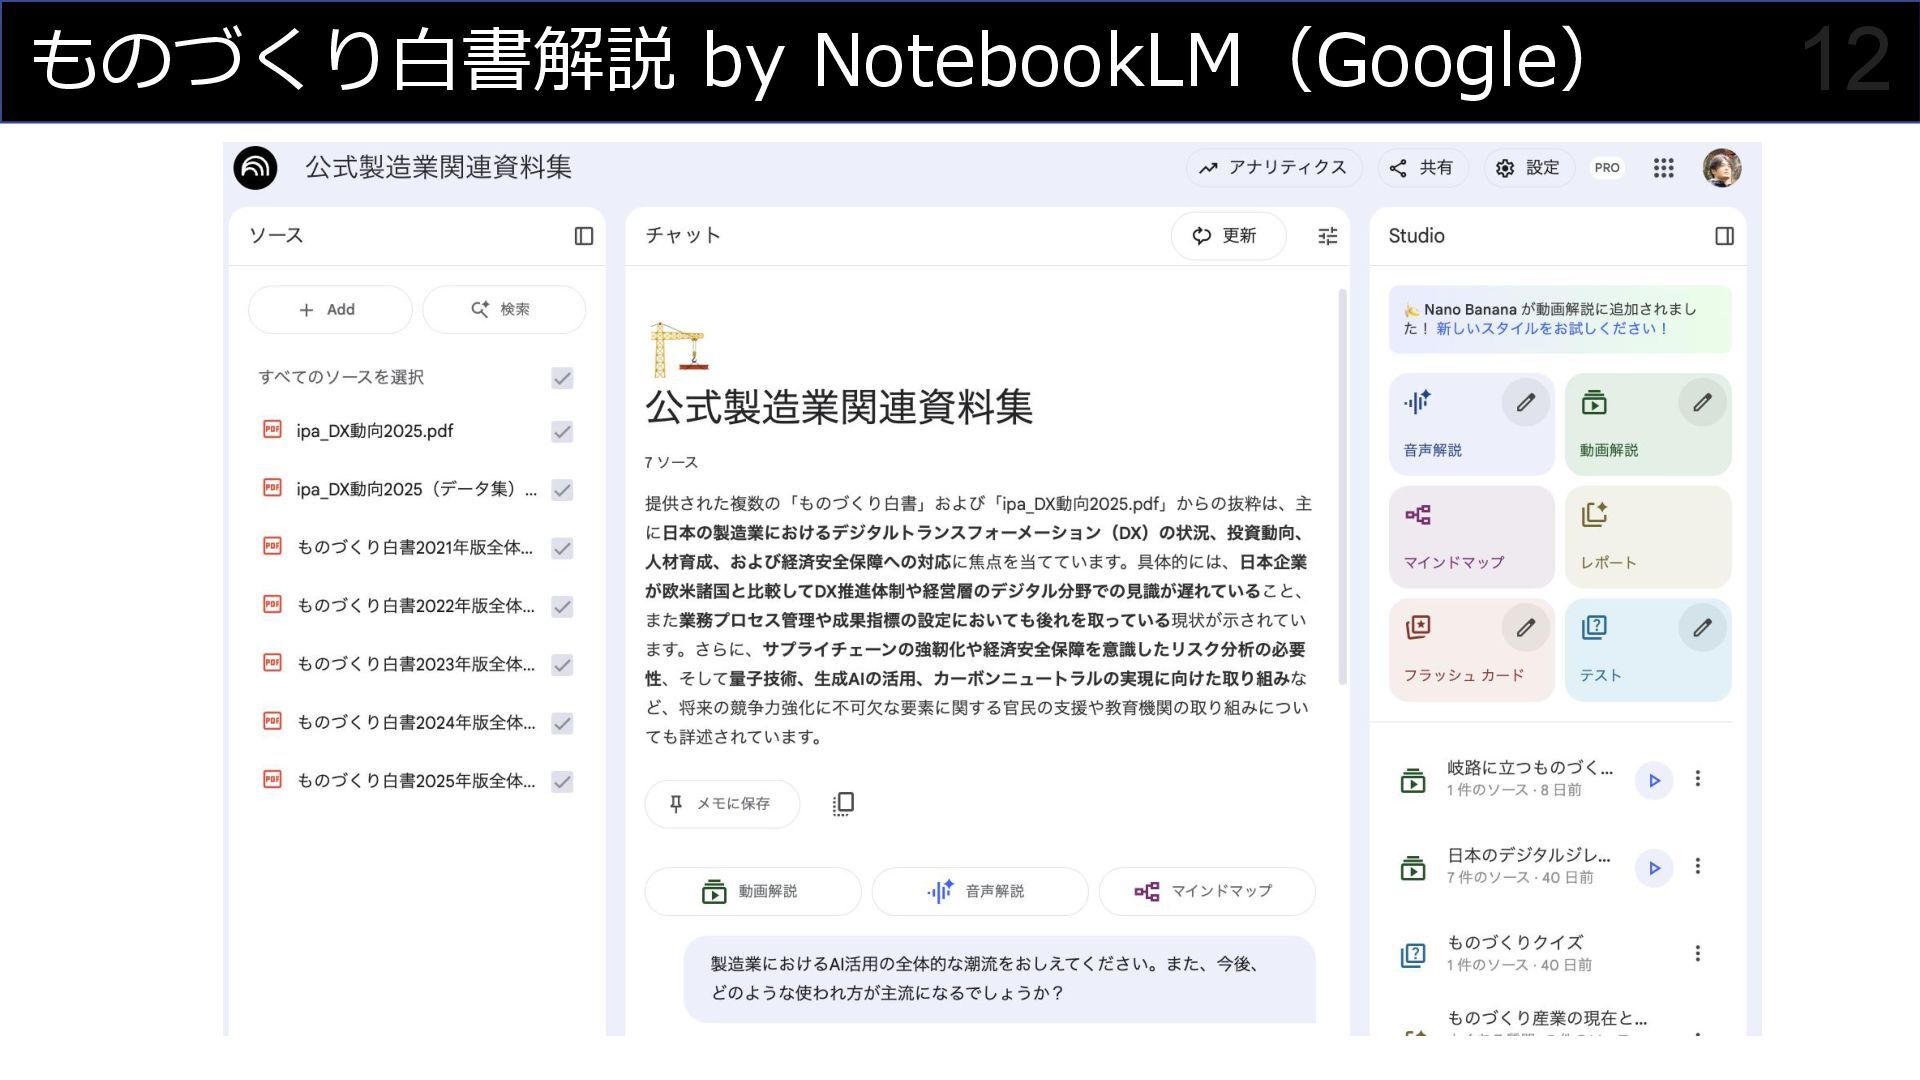Open the レポート tile in Studio
This screenshot has width=1920, height=1080.
(1647, 537)
